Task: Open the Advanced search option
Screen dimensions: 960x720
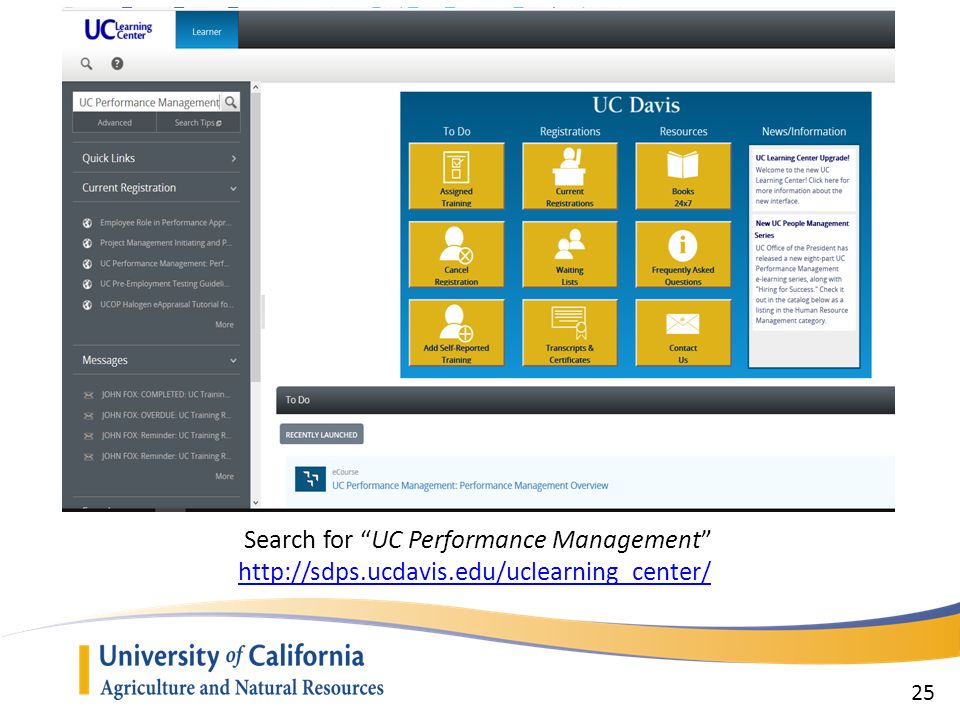Action: pyautogui.click(x=114, y=122)
